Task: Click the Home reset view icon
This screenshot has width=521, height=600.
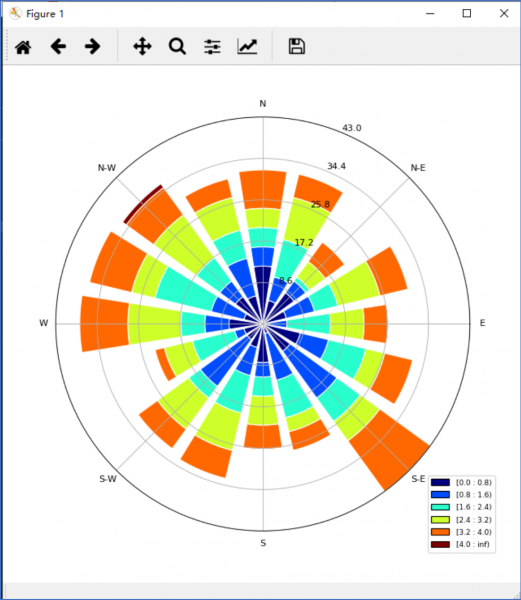Action: tap(23, 47)
